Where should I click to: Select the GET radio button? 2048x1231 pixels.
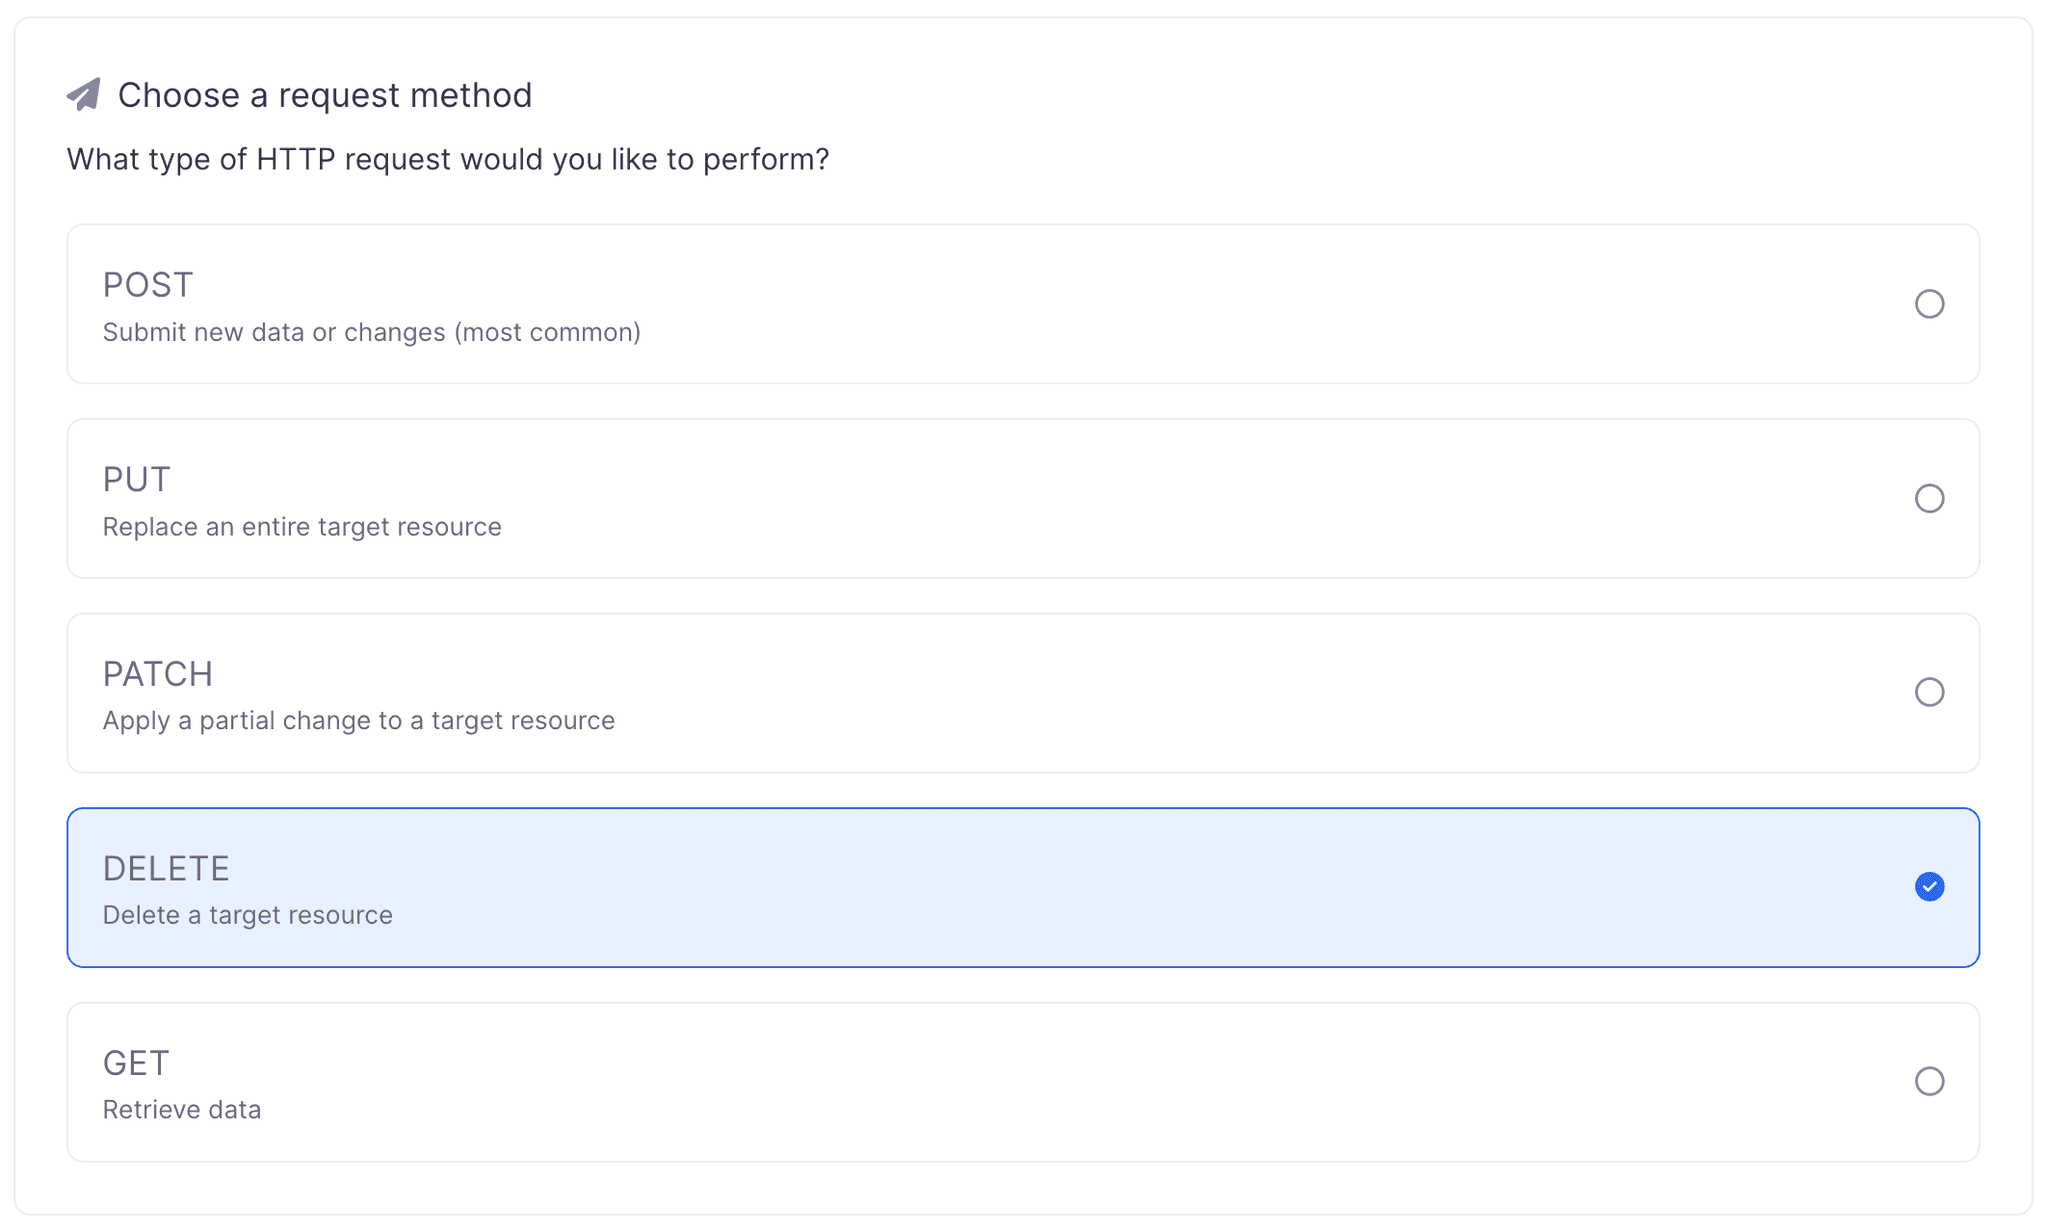point(1930,1081)
